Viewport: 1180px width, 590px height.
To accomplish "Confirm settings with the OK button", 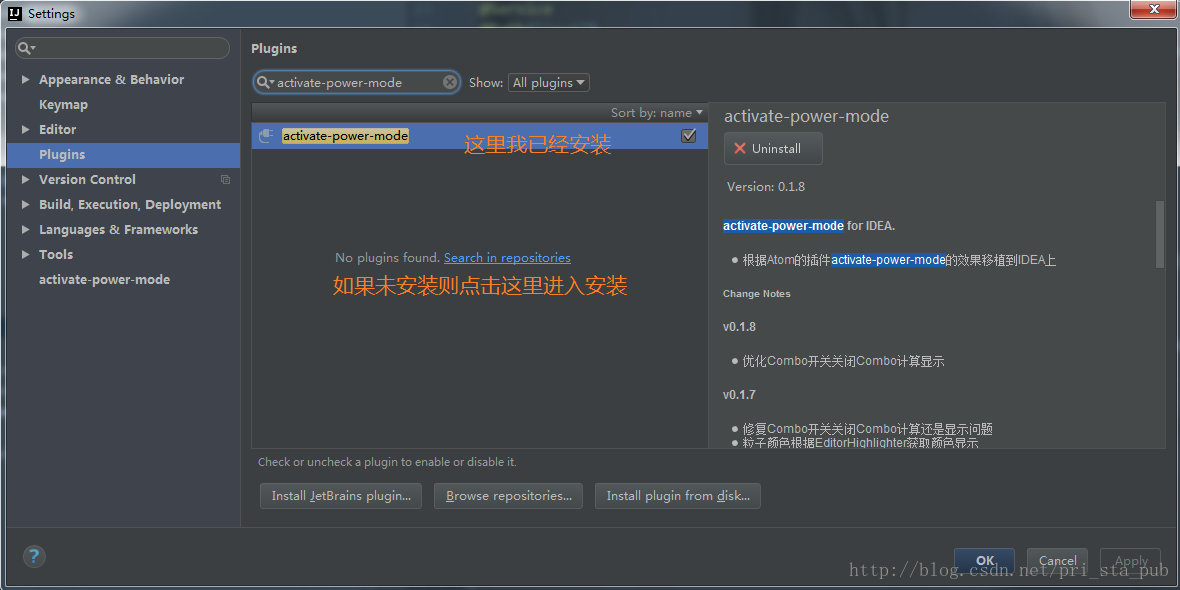I will (984, 561).
